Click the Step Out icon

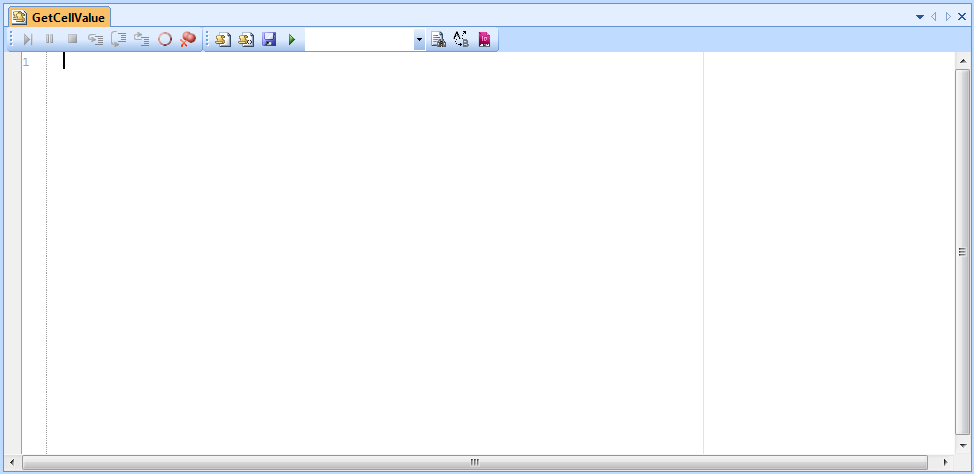click(141, 40)
